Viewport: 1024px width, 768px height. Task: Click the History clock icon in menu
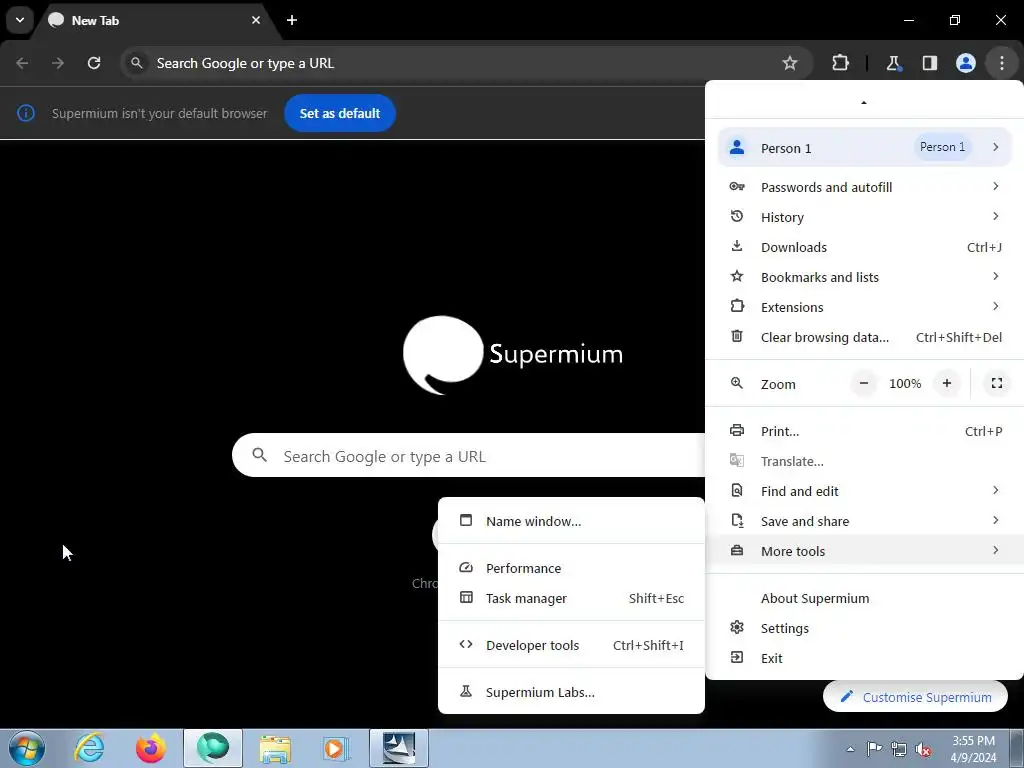pyautogui.click(x=737, y=216)
